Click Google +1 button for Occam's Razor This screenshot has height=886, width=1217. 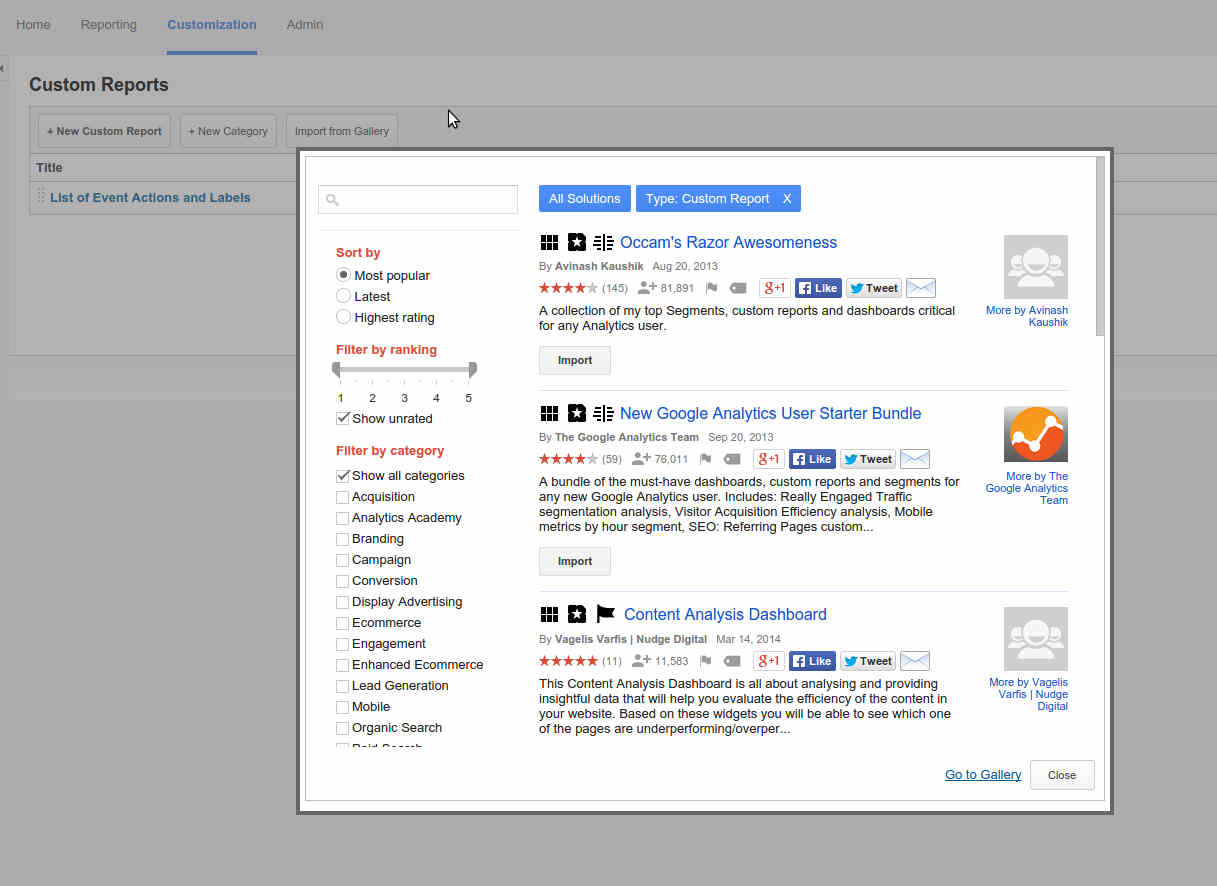pyautogui.click(x=774, y=288)
